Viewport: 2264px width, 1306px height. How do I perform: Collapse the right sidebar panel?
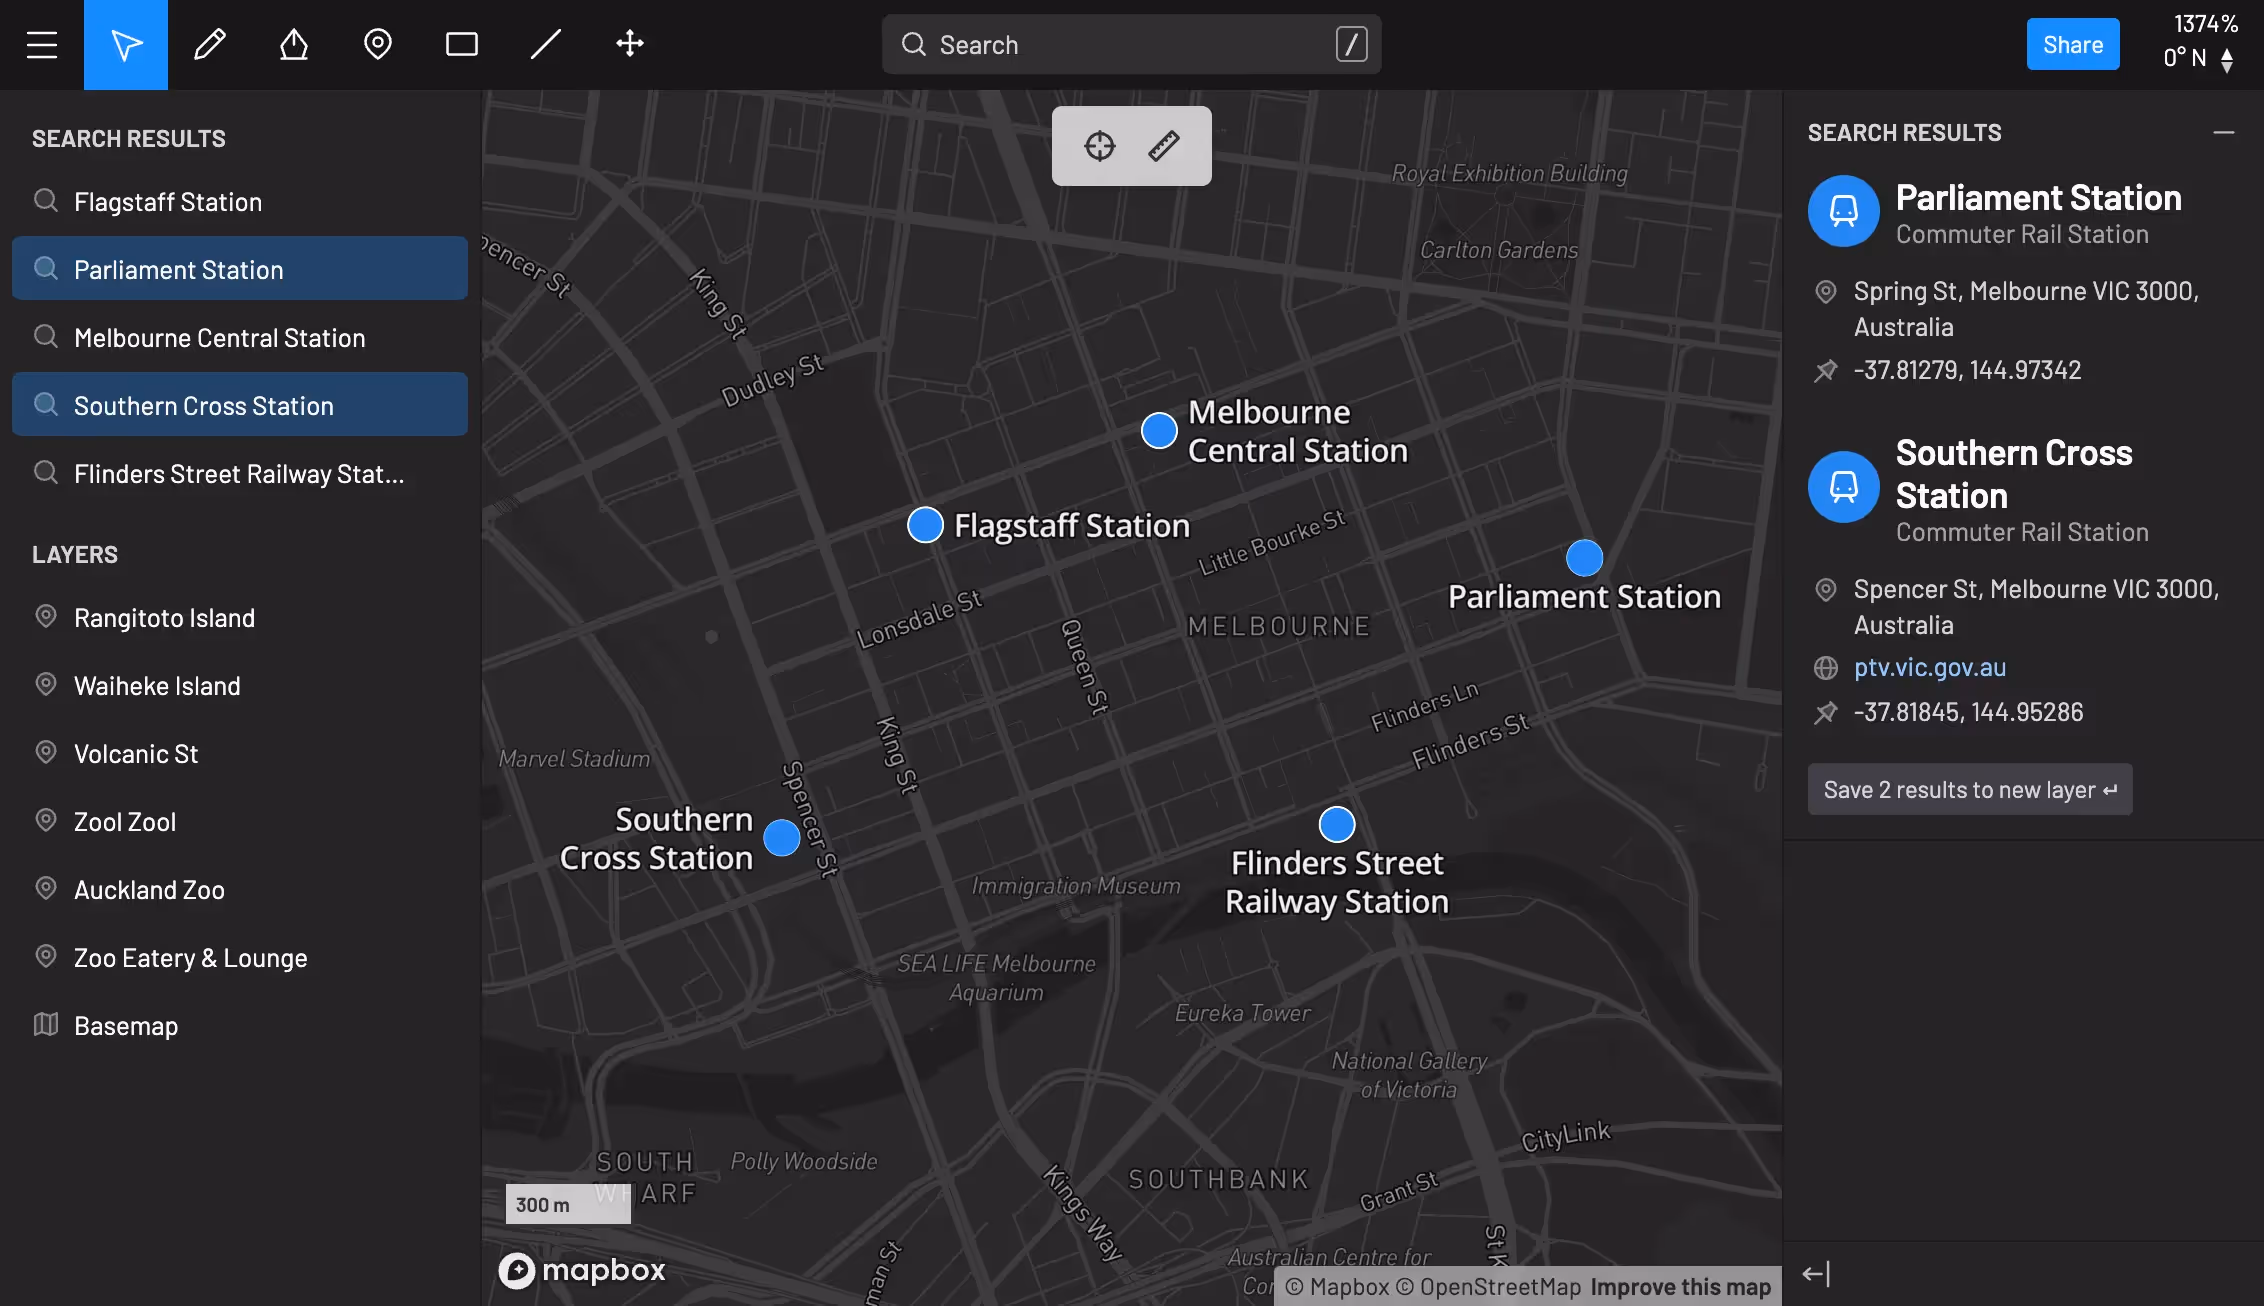[x=1816, y=1273]
